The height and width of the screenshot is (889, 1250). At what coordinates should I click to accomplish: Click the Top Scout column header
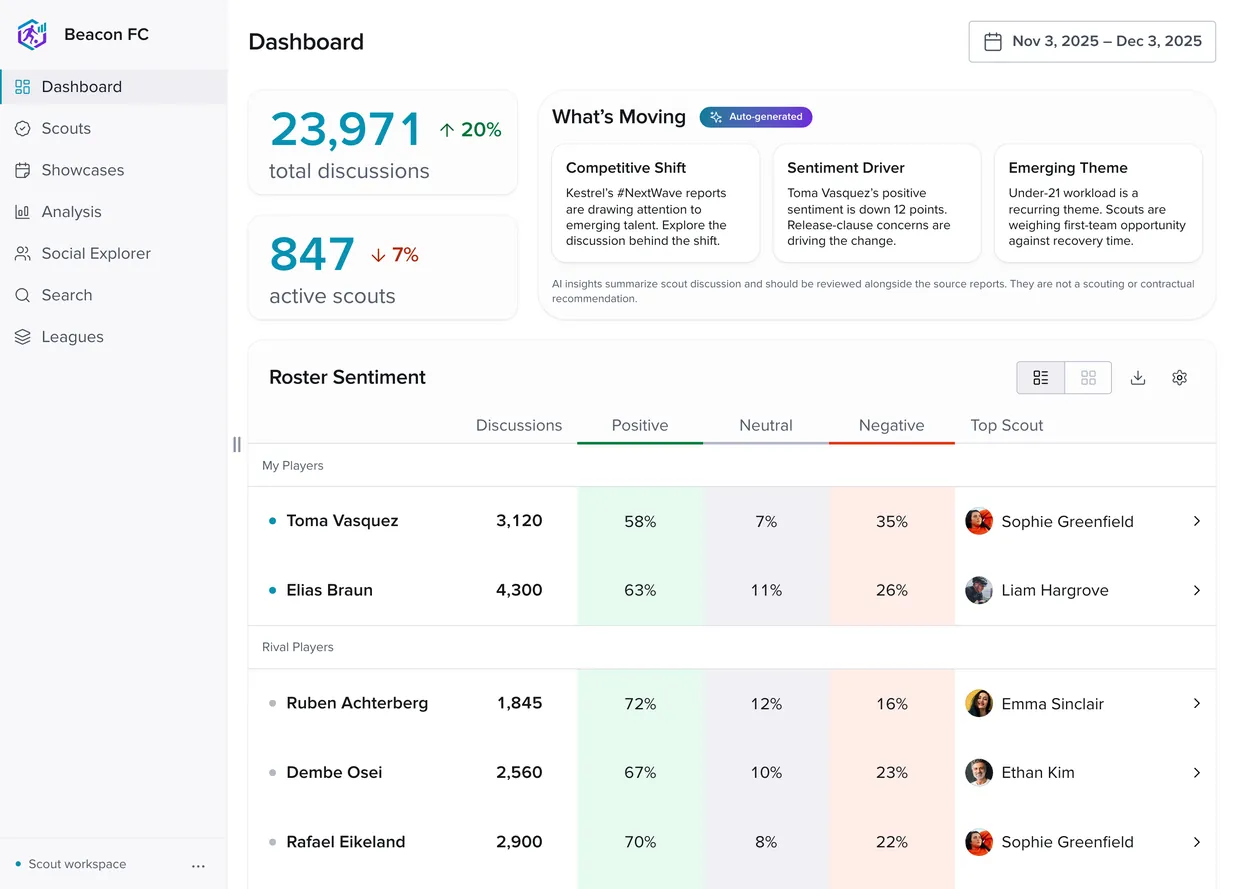[1006, 425]
